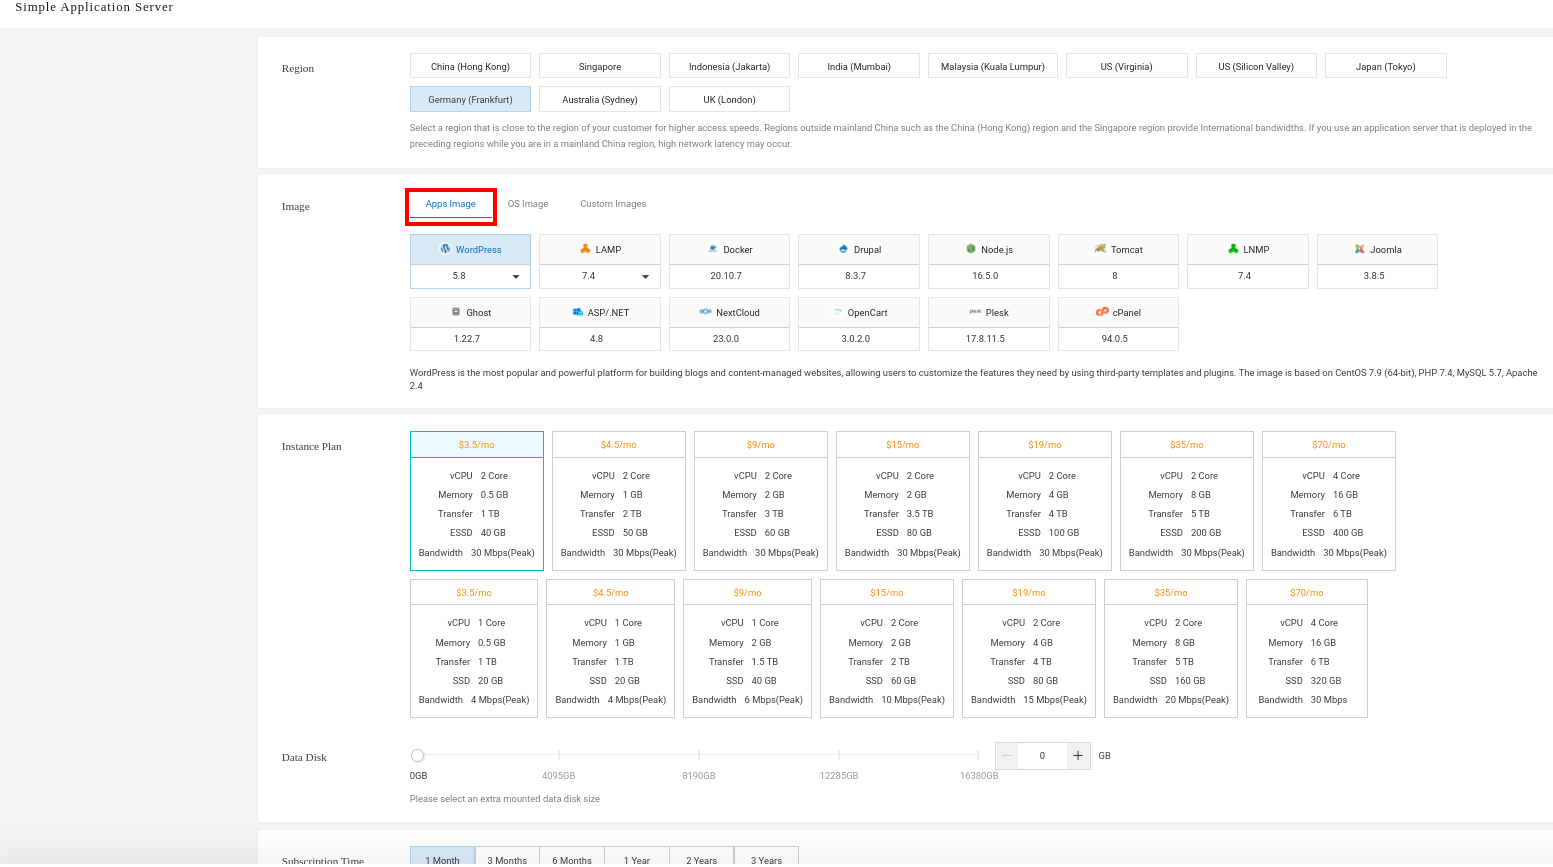The width and height of the screenshot is (1553, 867).
Task: Select the Drupal image icon
Action: tap(844, 249)
